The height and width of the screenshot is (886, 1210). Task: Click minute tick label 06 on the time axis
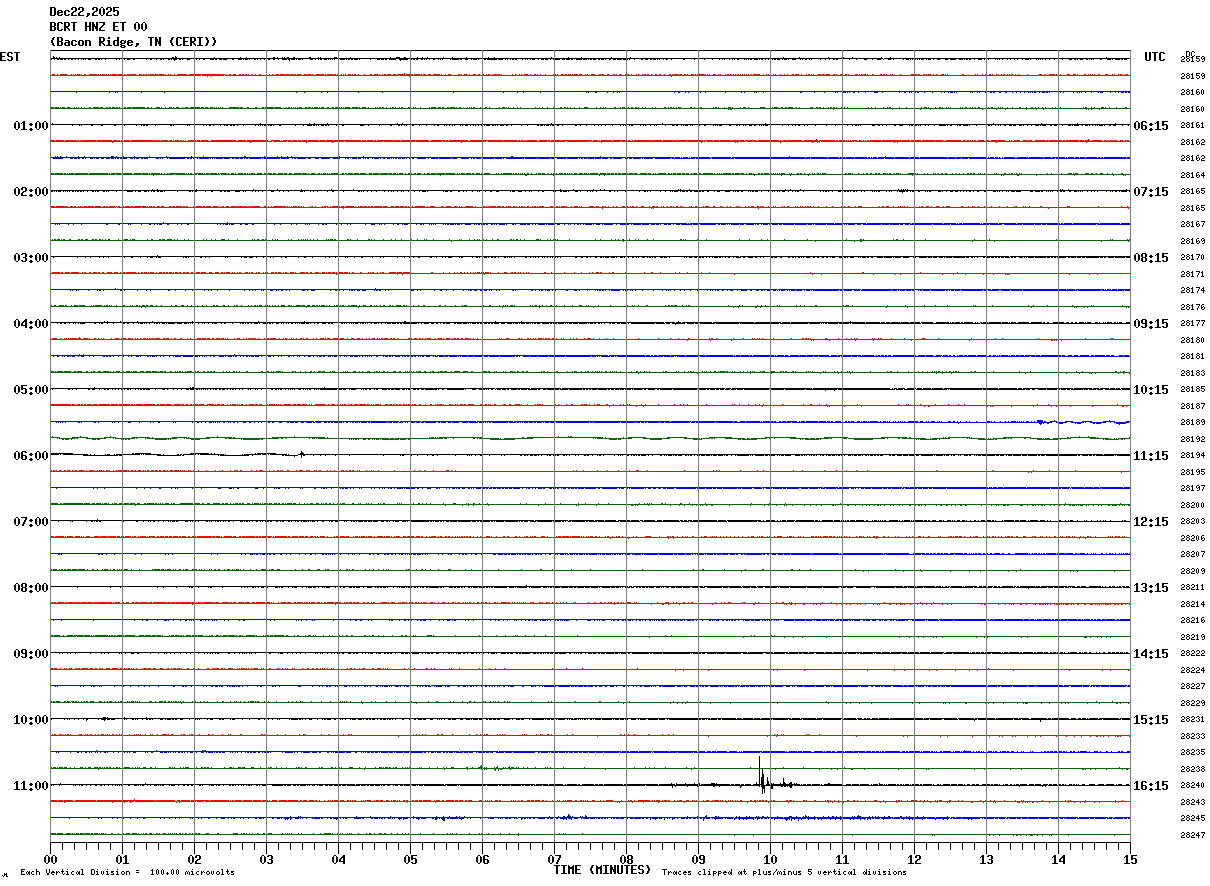[x=483, y=859]
